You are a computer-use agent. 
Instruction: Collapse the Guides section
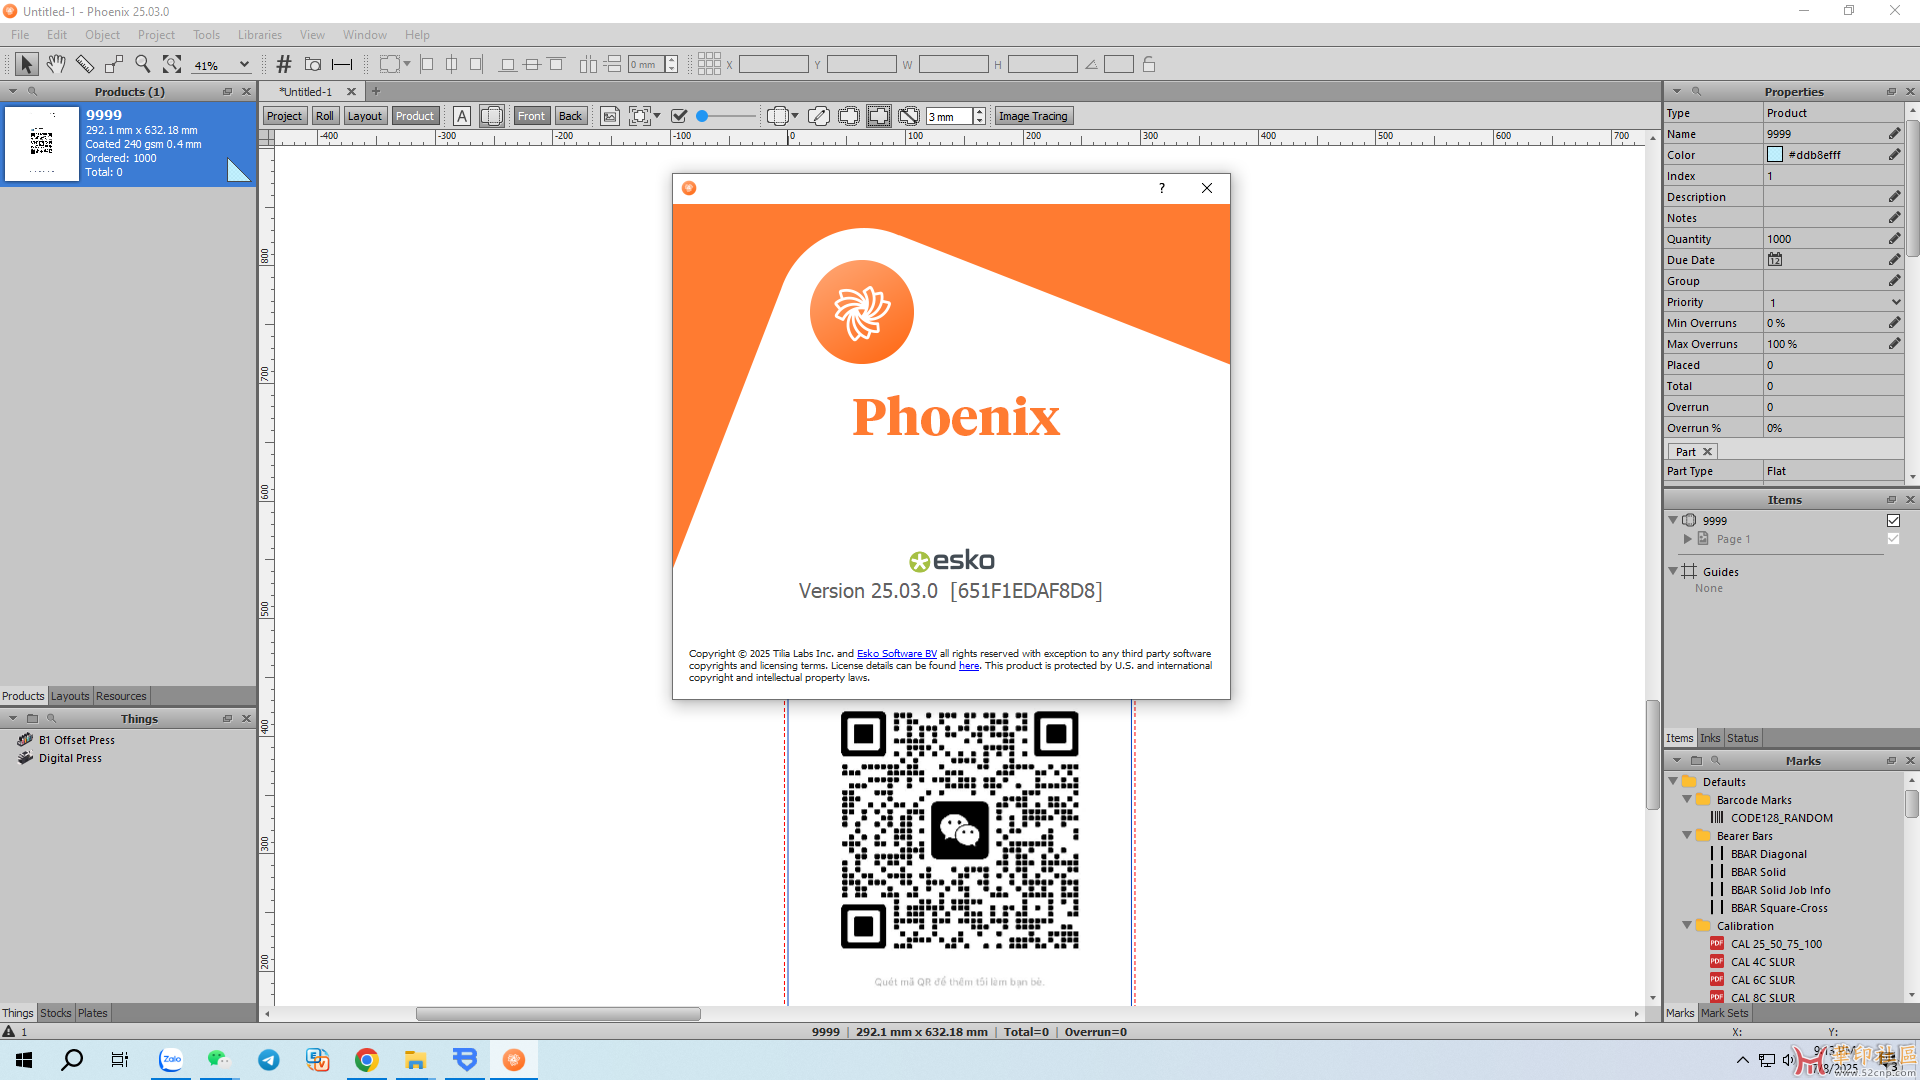click(x=1673, y=571)
